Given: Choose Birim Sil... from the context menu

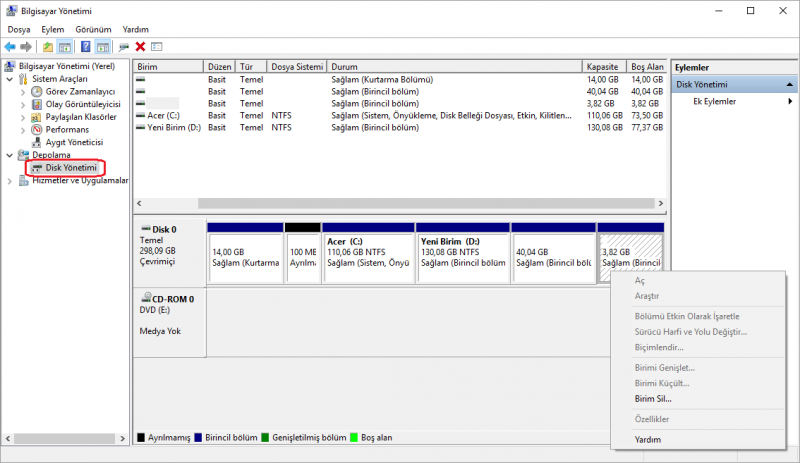Looking at the screenshot, I should click(653, 399).
